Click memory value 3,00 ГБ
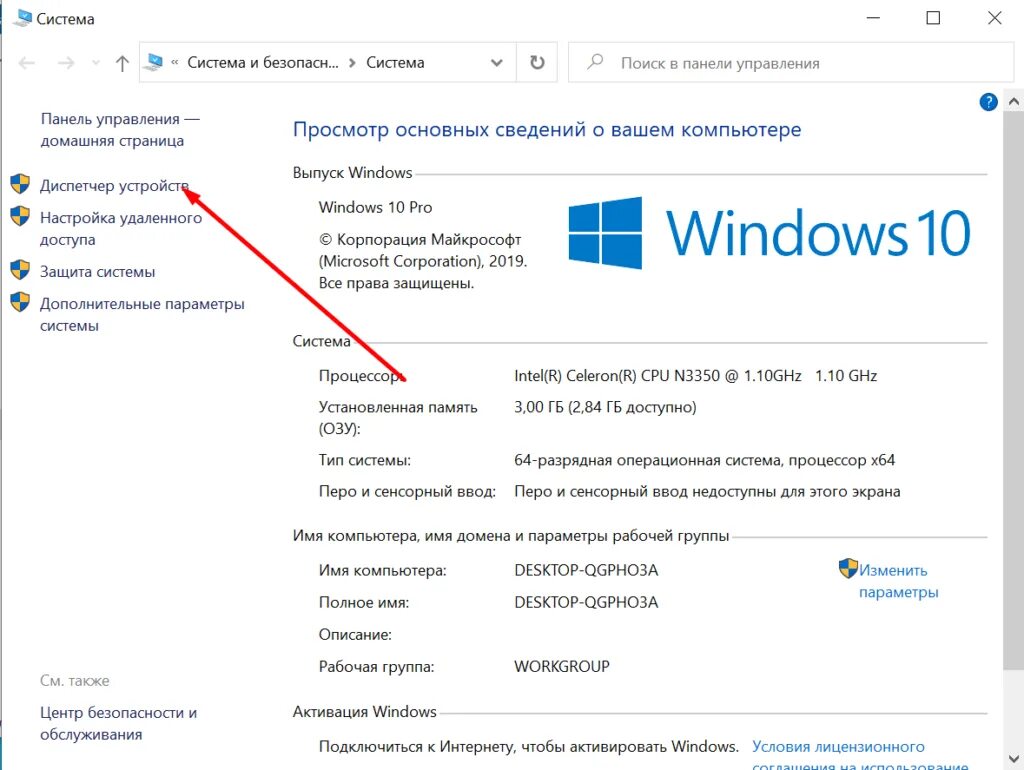 point(605,408)
